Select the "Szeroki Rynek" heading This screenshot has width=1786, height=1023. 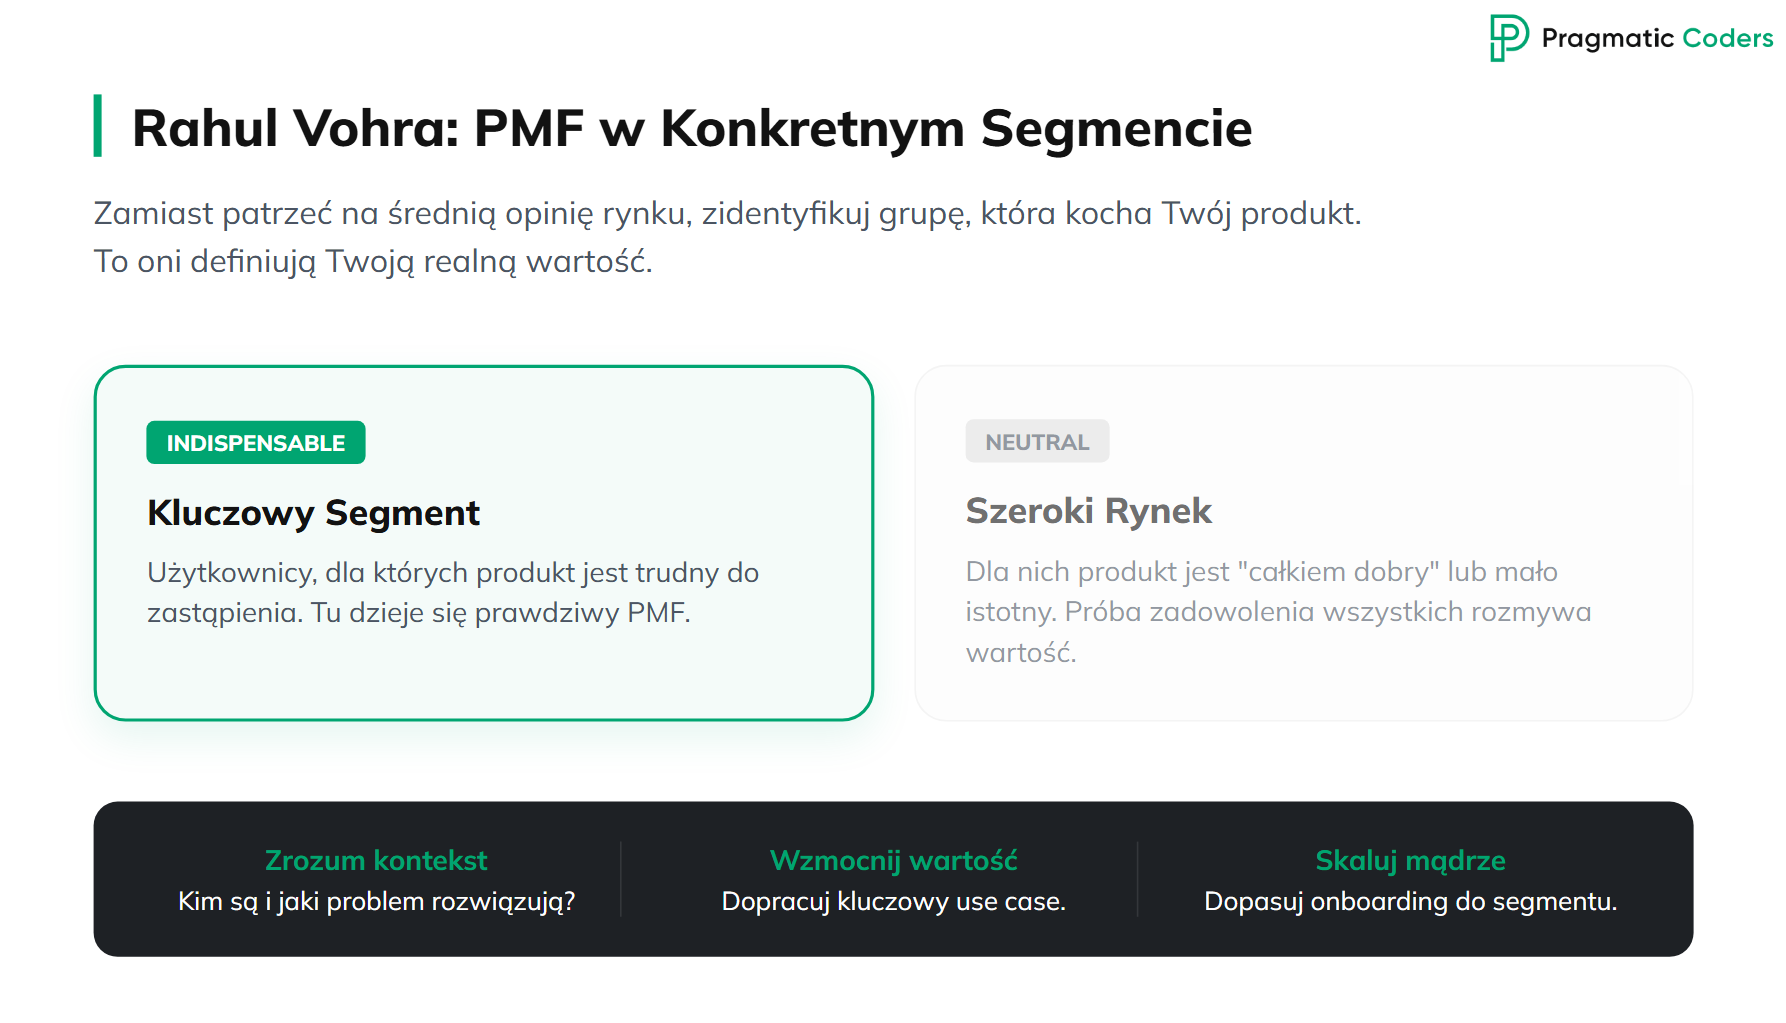(1088, 511)
